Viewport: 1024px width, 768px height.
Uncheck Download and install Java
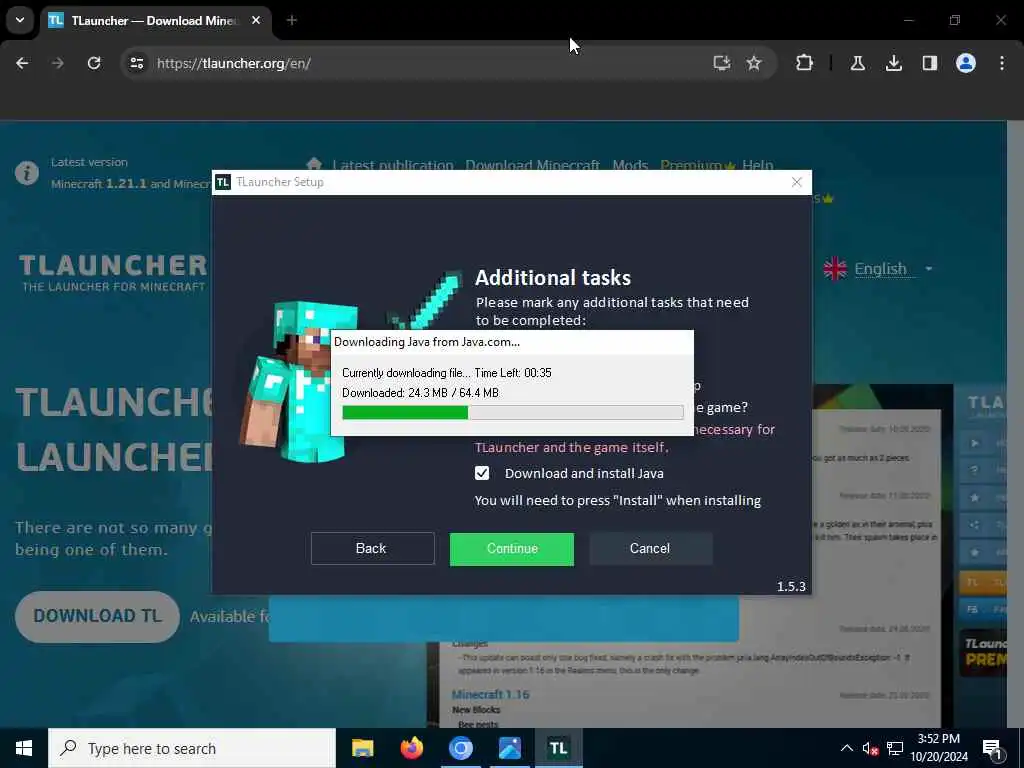click(482, 473)
